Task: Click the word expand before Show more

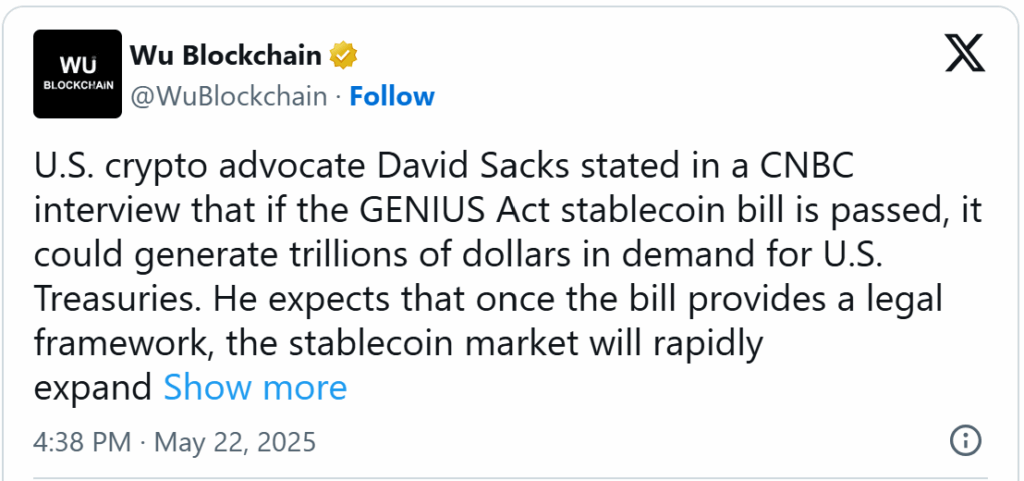Action: point(93,389)
